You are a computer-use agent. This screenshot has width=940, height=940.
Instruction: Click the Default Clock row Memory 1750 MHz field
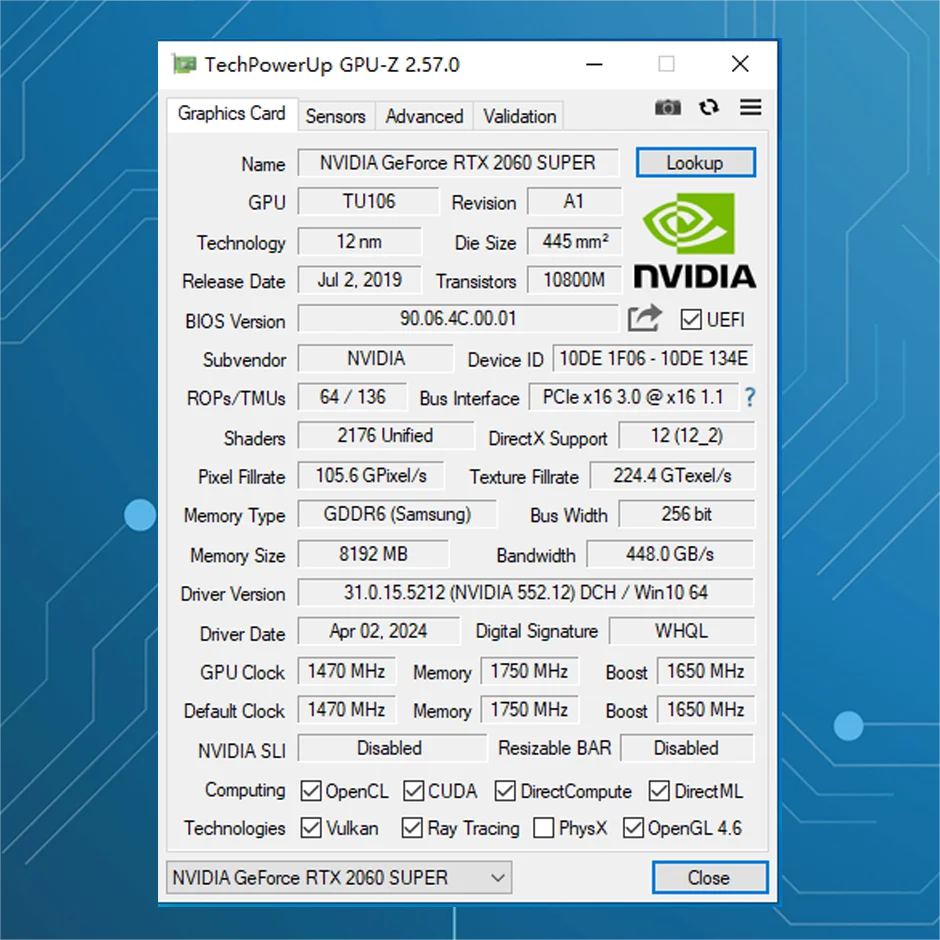pos(529,709)
